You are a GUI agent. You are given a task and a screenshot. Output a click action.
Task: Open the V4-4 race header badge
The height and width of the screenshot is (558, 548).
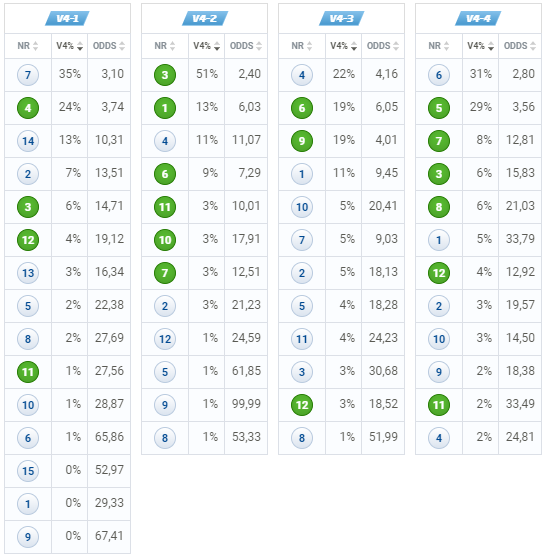pos(478,19)
